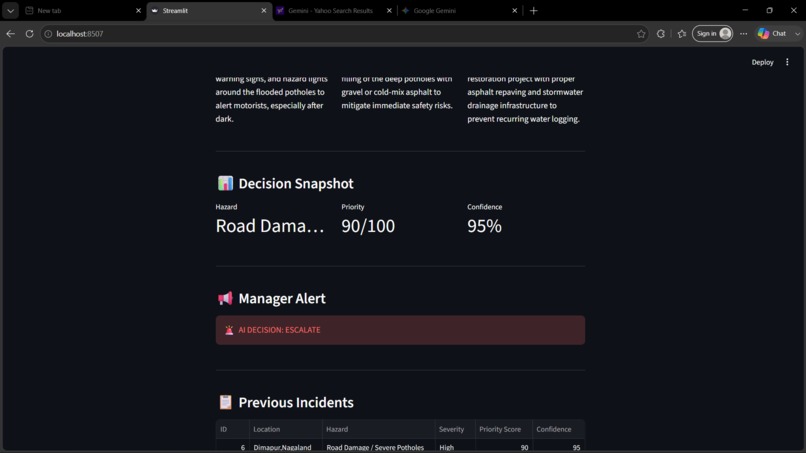Open the favorites list icon
Screen dimensions: 806x453
682,33
